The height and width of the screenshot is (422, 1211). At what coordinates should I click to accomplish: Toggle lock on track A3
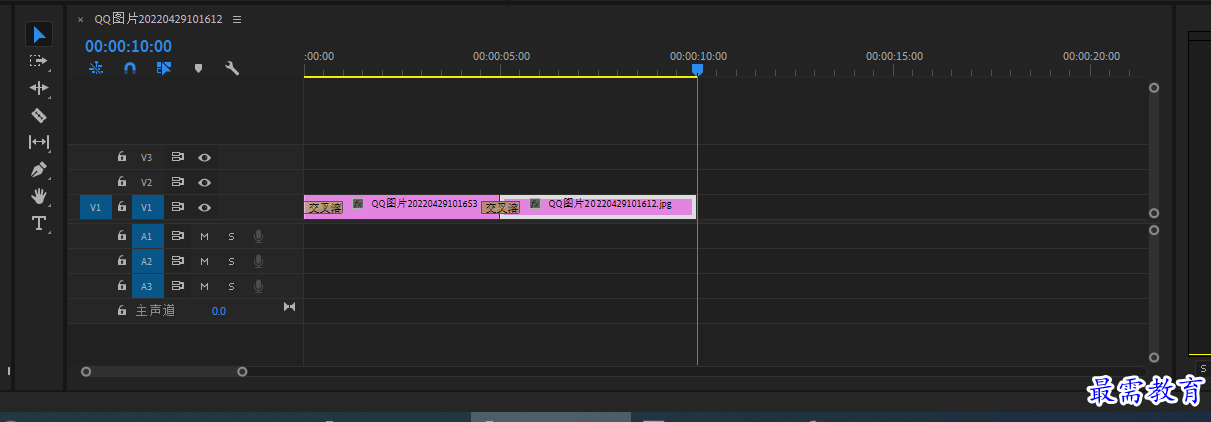pos(122,286)
